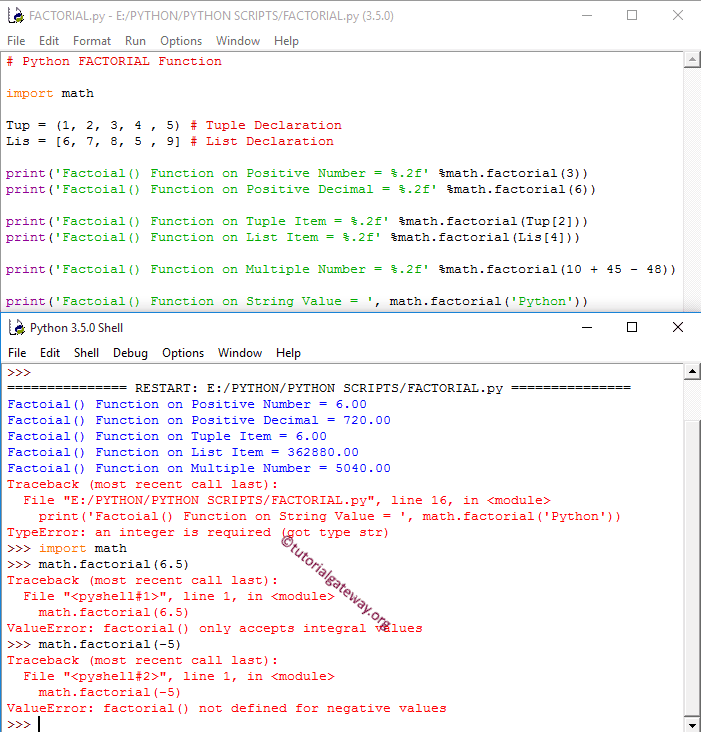Click traceback line 'File "<pyshell#1>"'
701x732 pixels.
click(x=179, y=596)
